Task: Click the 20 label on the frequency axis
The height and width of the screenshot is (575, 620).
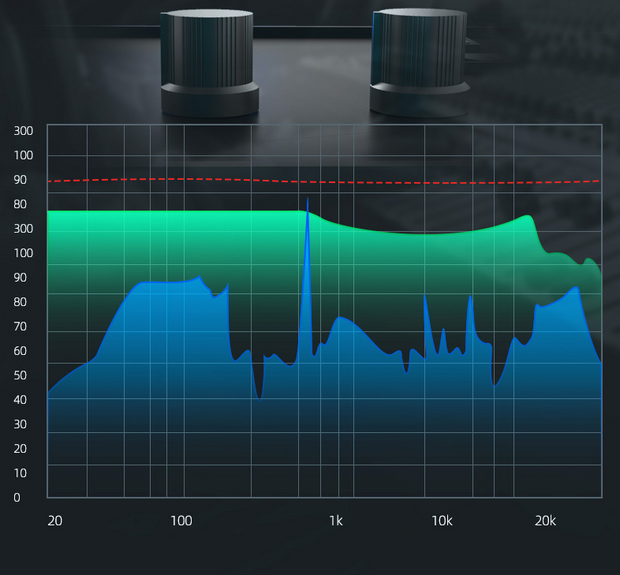Action: click(54, 521)
